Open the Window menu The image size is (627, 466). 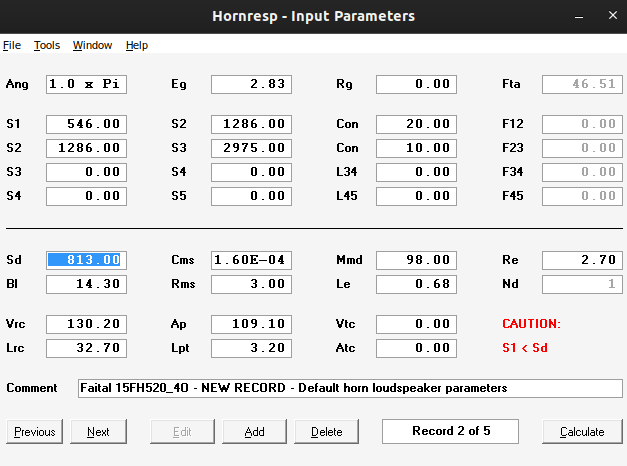click(x=92, y=45)
